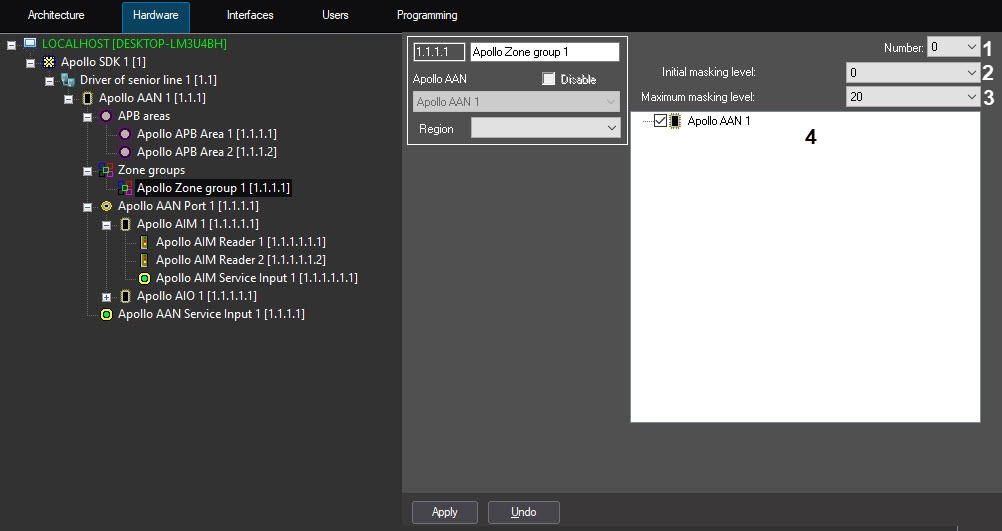Click the Apollo AIM Reader 1 icon
Image resolution: width=1002 pixels, height=531 pixels.
pyautogui.click(x=144, y=242)
